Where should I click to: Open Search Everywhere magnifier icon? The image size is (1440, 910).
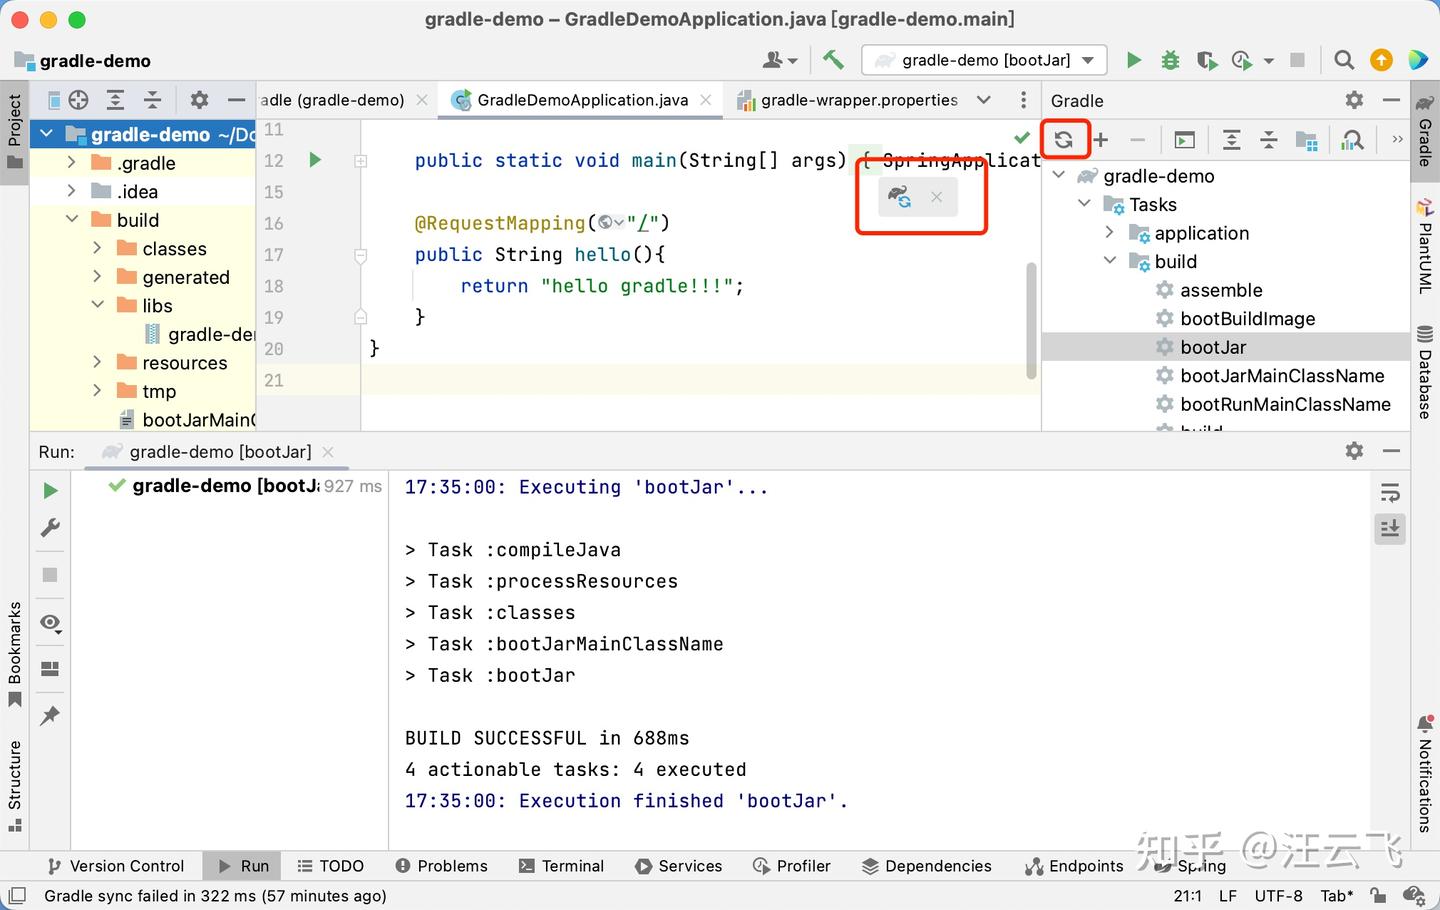tap(1344, 60)
